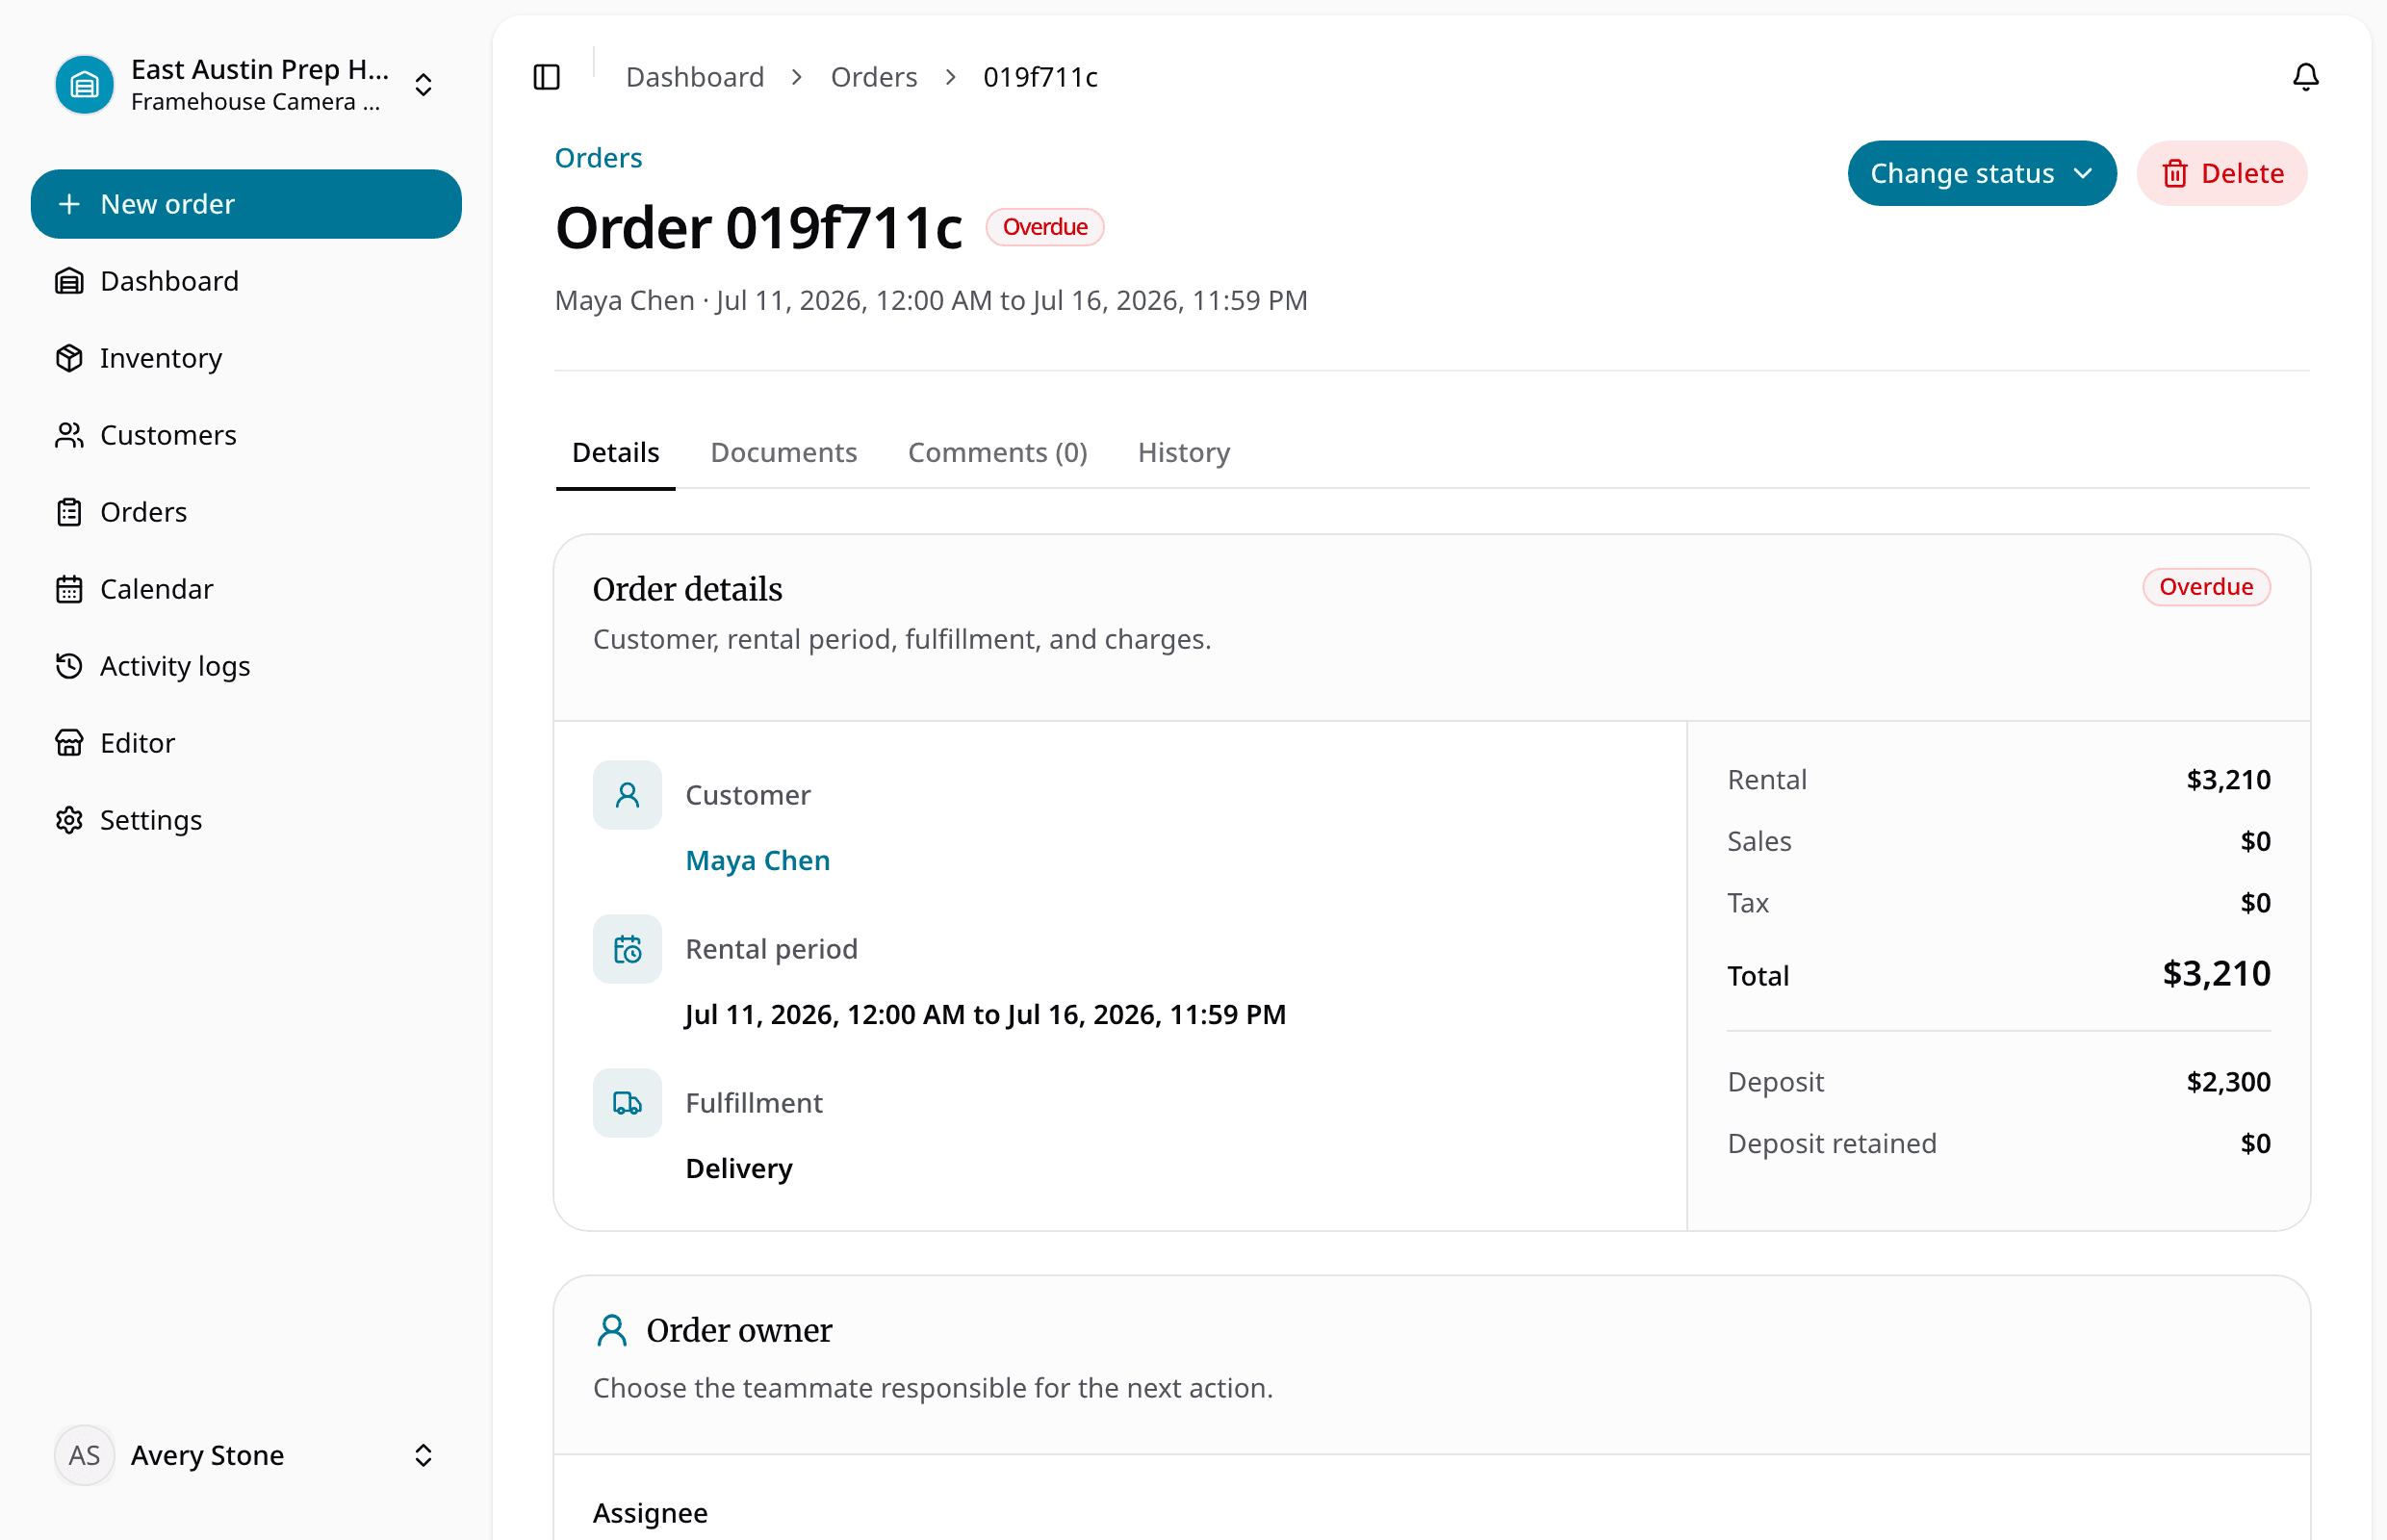2387x1540 pixels.
Task: Open Editor in the sidebar
Action: pyautogui.click(x=245, y=743)
